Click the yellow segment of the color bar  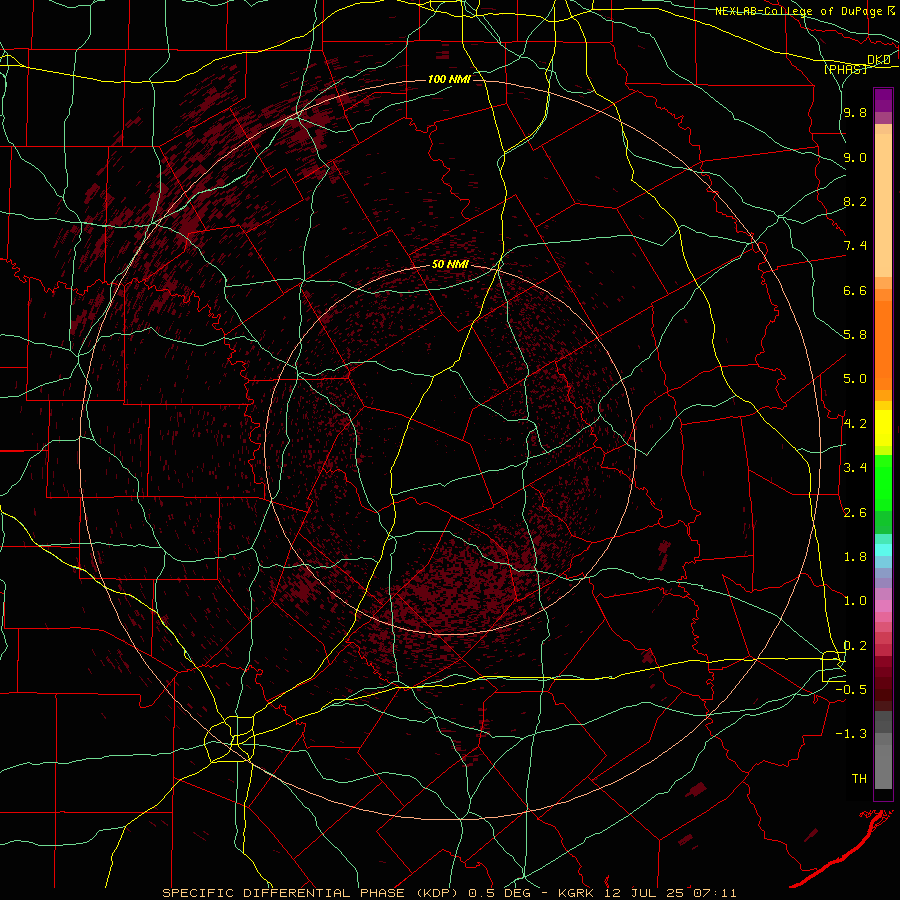pyautogui.click(x=883, y=428)
